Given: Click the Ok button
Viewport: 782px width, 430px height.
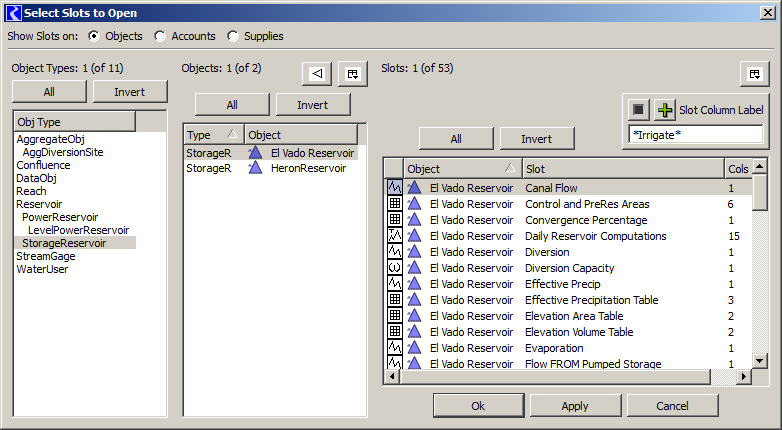Looking at the screenshot, I should coord(478,406).
